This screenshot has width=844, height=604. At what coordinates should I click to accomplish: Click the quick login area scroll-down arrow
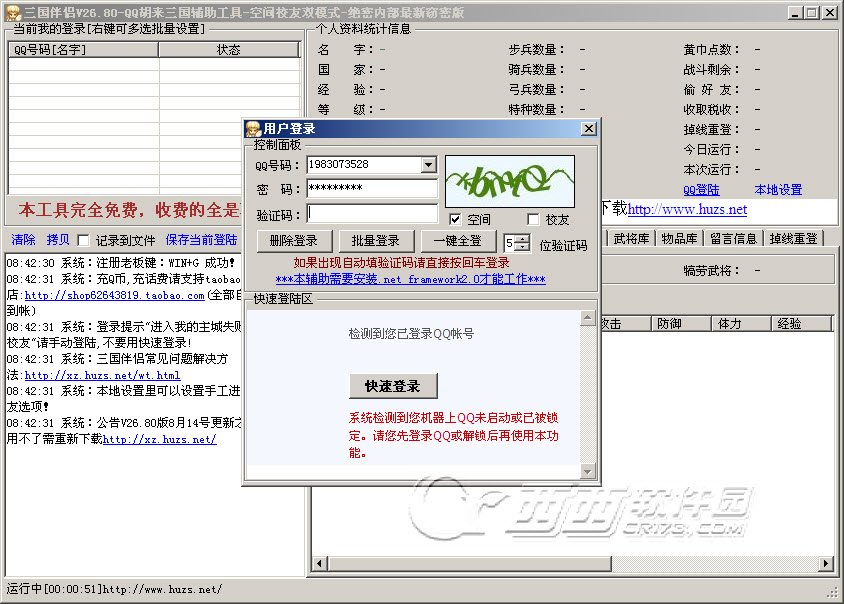tap(588, 472)
